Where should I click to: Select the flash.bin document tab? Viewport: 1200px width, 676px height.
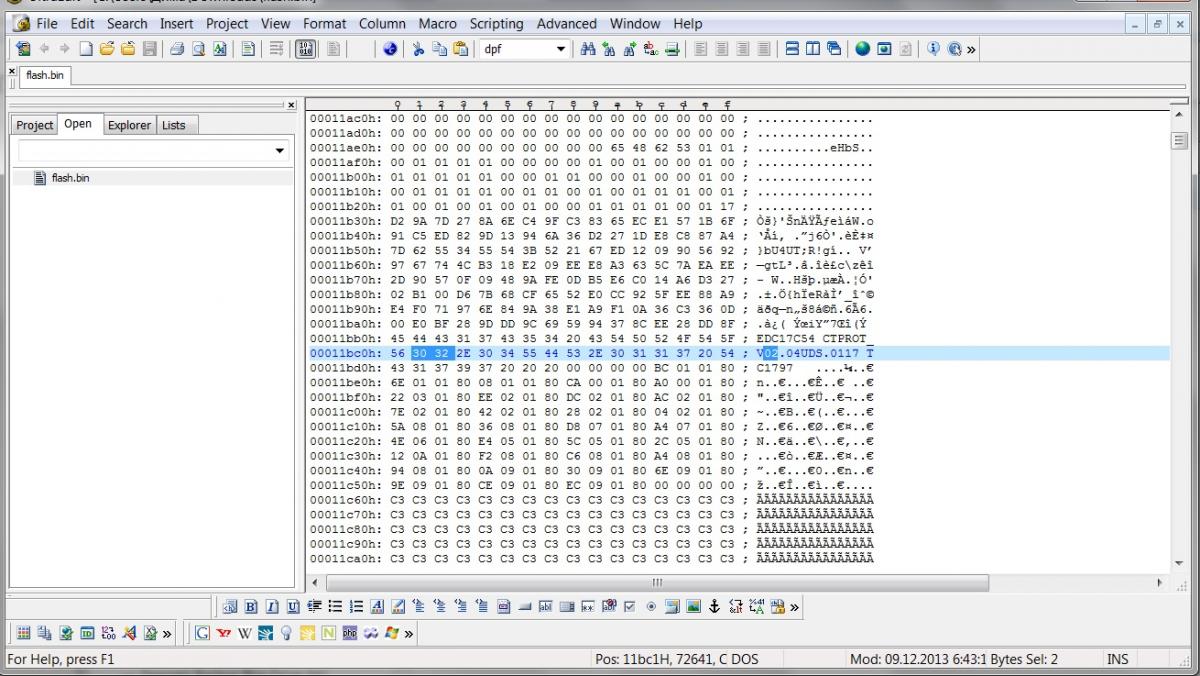pos(44,75)
